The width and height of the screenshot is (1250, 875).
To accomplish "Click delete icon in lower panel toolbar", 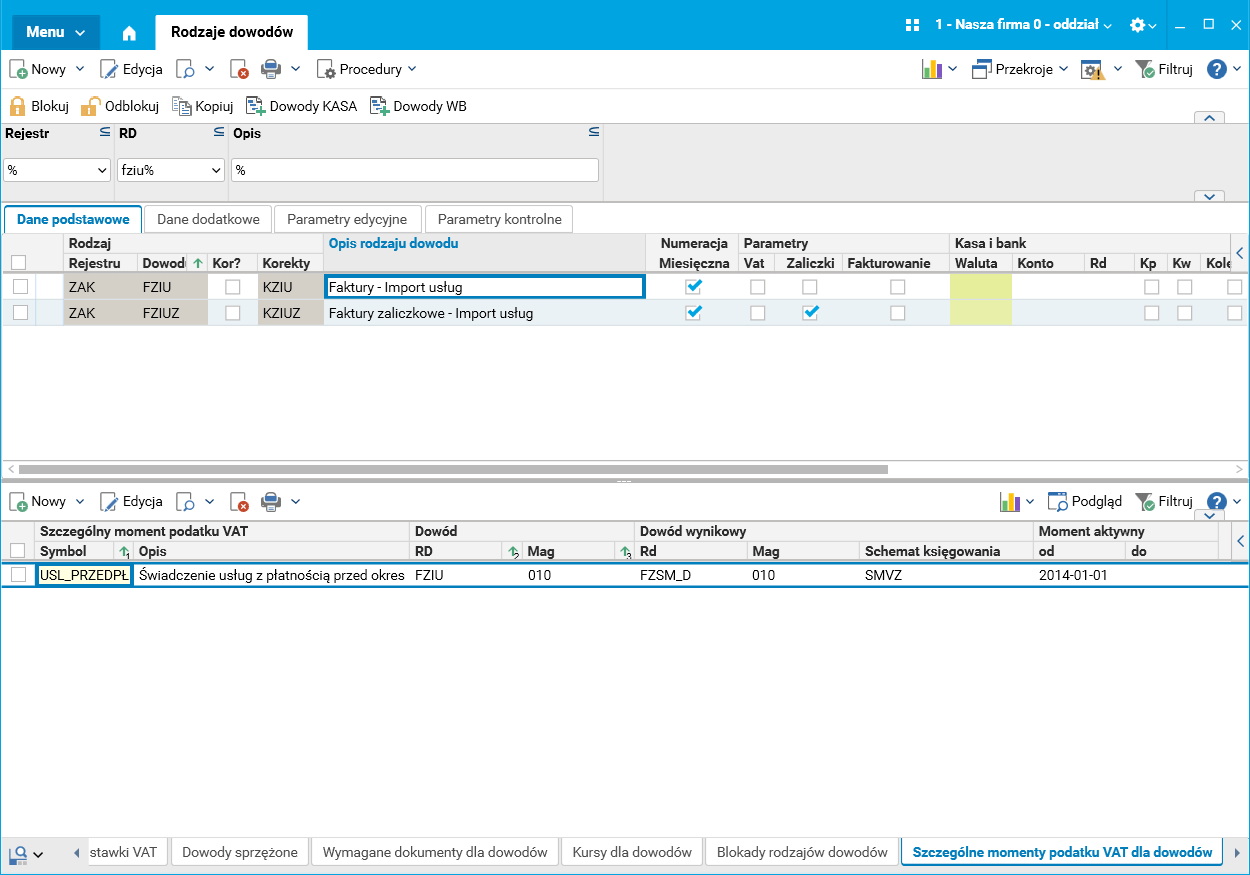I will (239, 501).
